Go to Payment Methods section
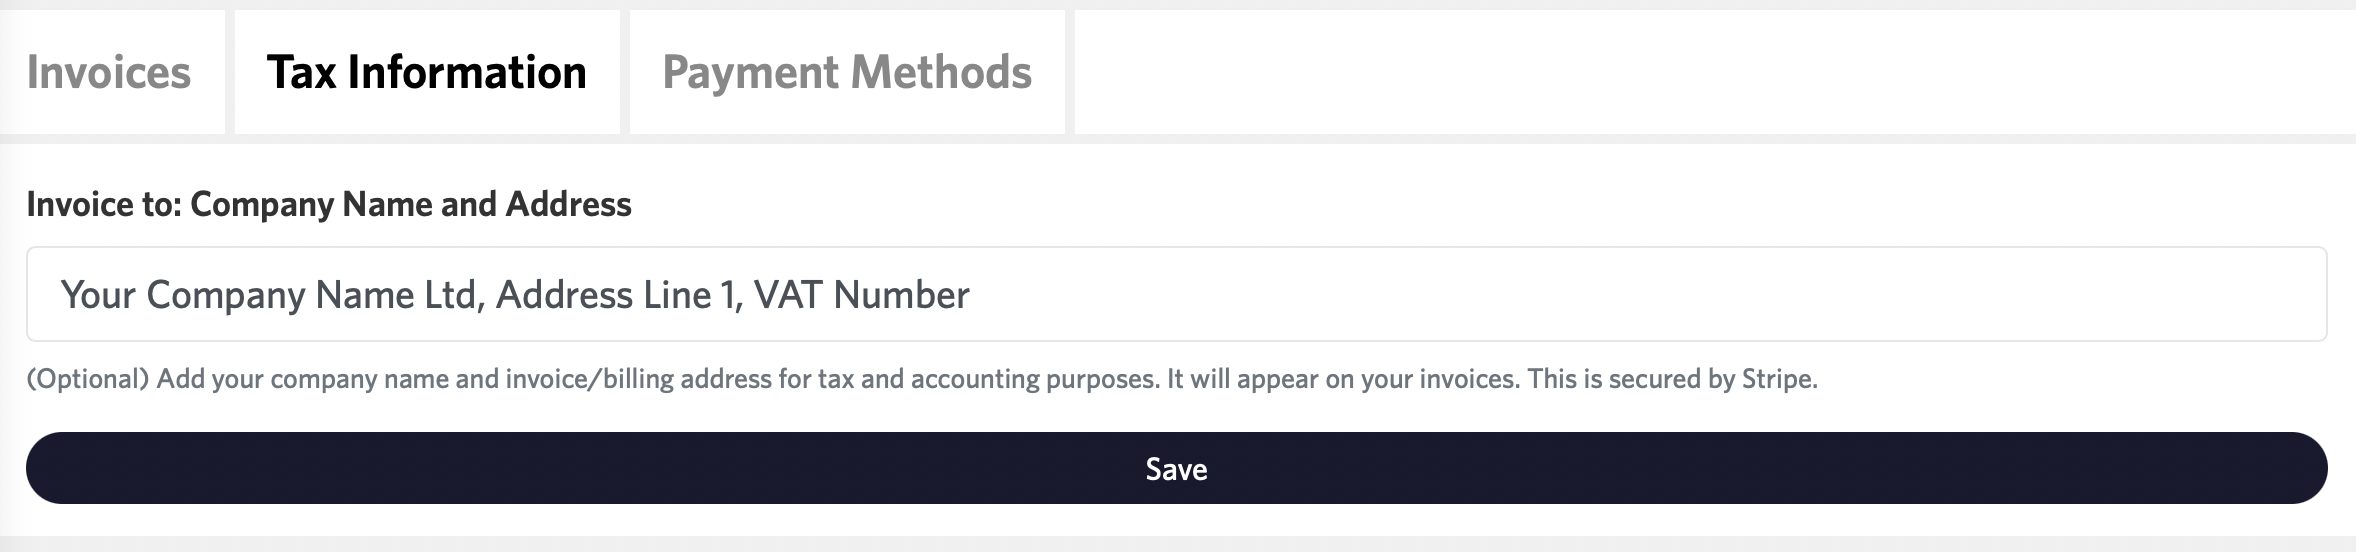 (846, 72)
